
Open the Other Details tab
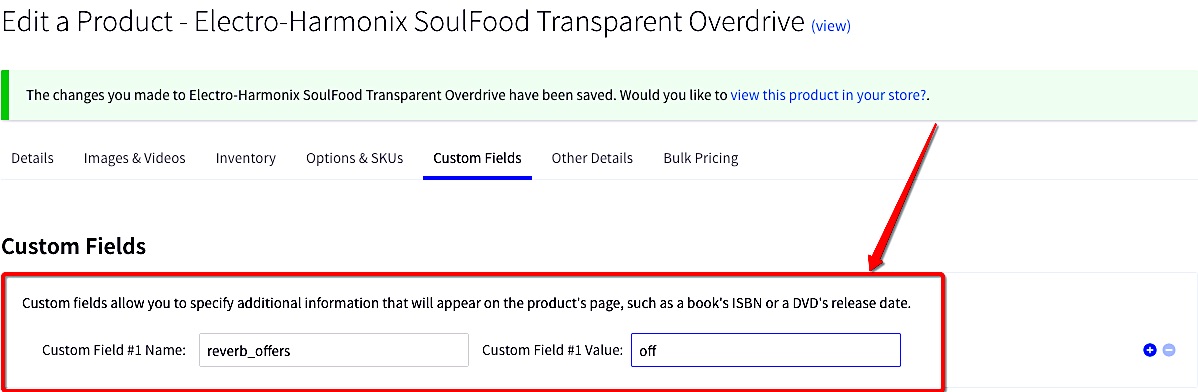592,158
